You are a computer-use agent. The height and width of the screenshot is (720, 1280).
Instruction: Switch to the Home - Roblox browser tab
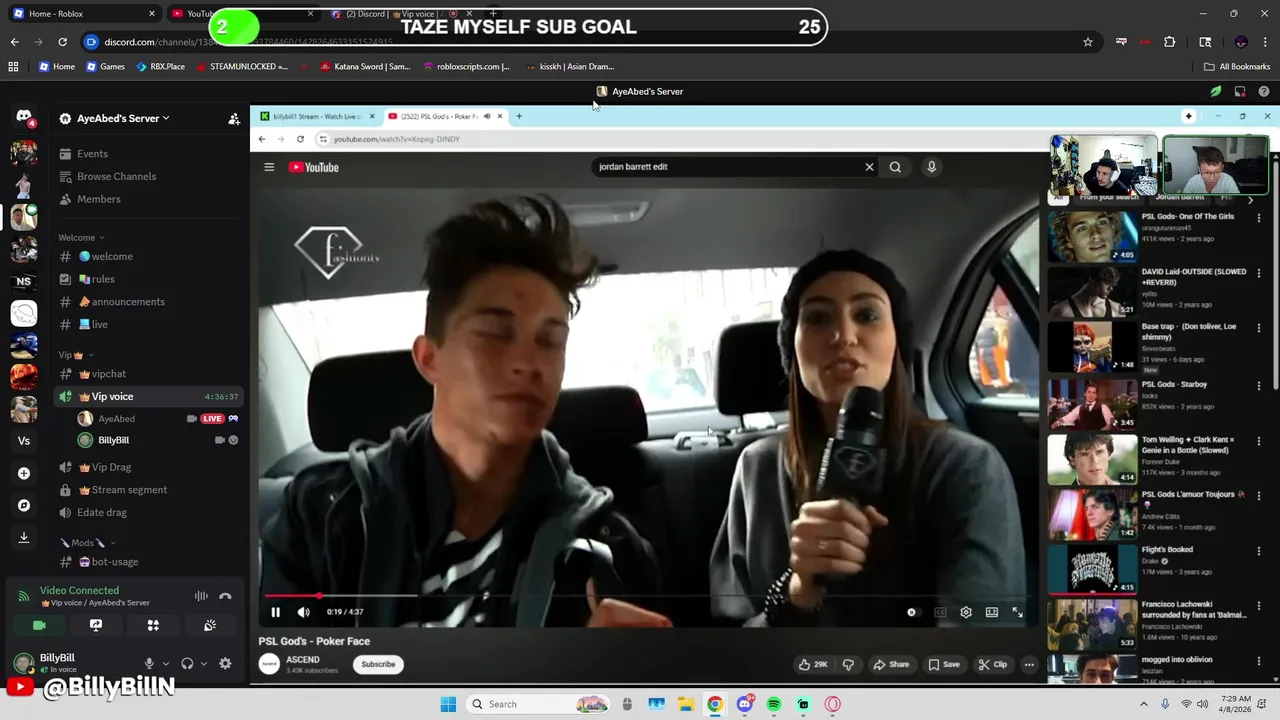(x=85, y=14)
